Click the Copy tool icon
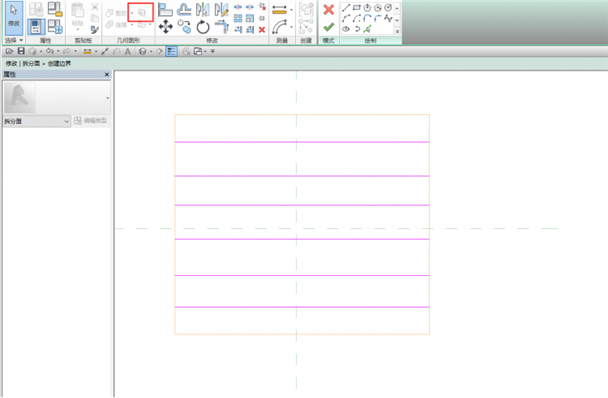This screenshot has width=608, height=398. point(184,27)
